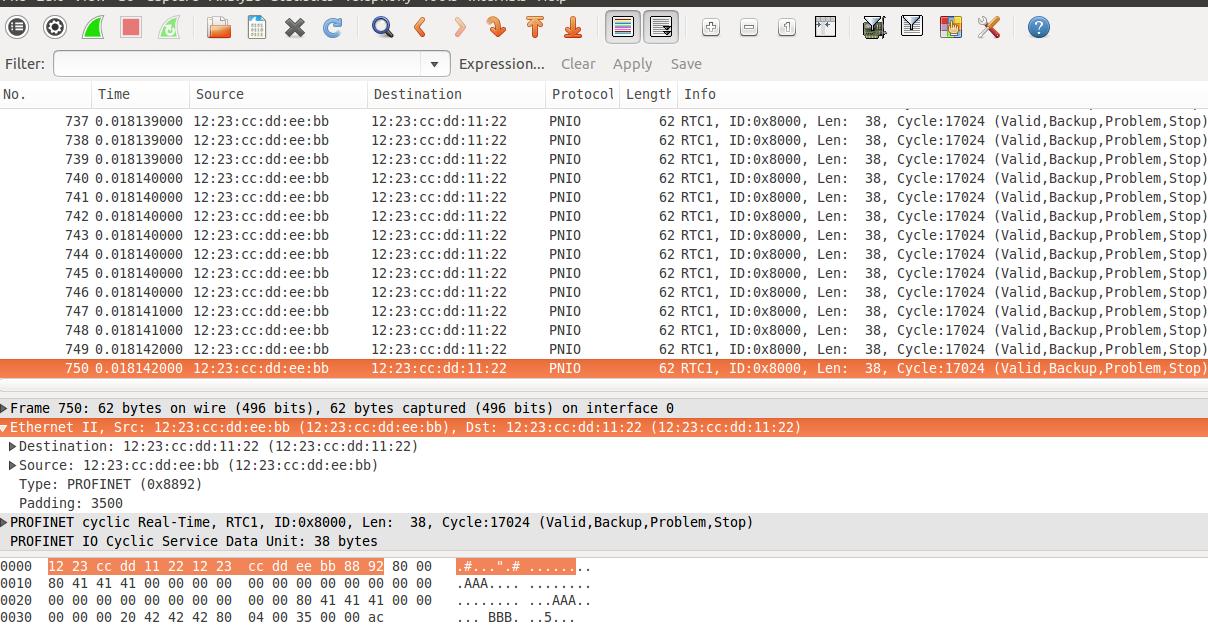Reload the current capture file
This screenshot has height=635, width=1208.
(x=333, y=27)
